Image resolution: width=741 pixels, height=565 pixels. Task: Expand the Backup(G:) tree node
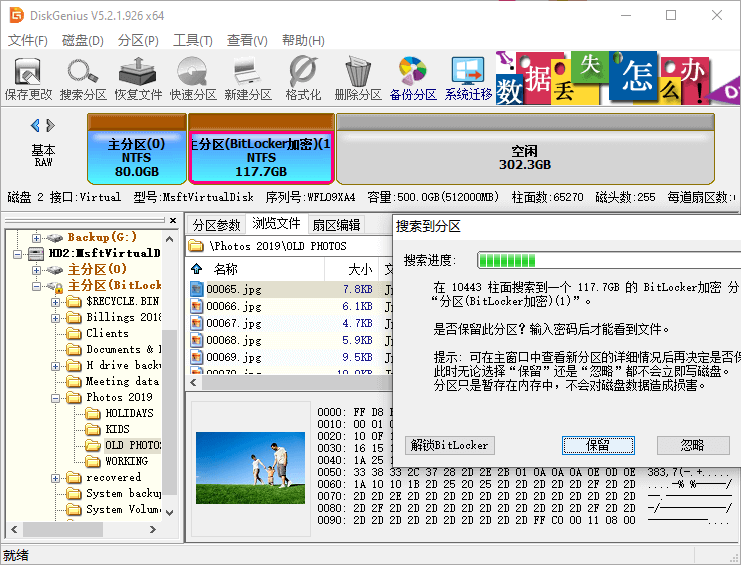point(36,238)
